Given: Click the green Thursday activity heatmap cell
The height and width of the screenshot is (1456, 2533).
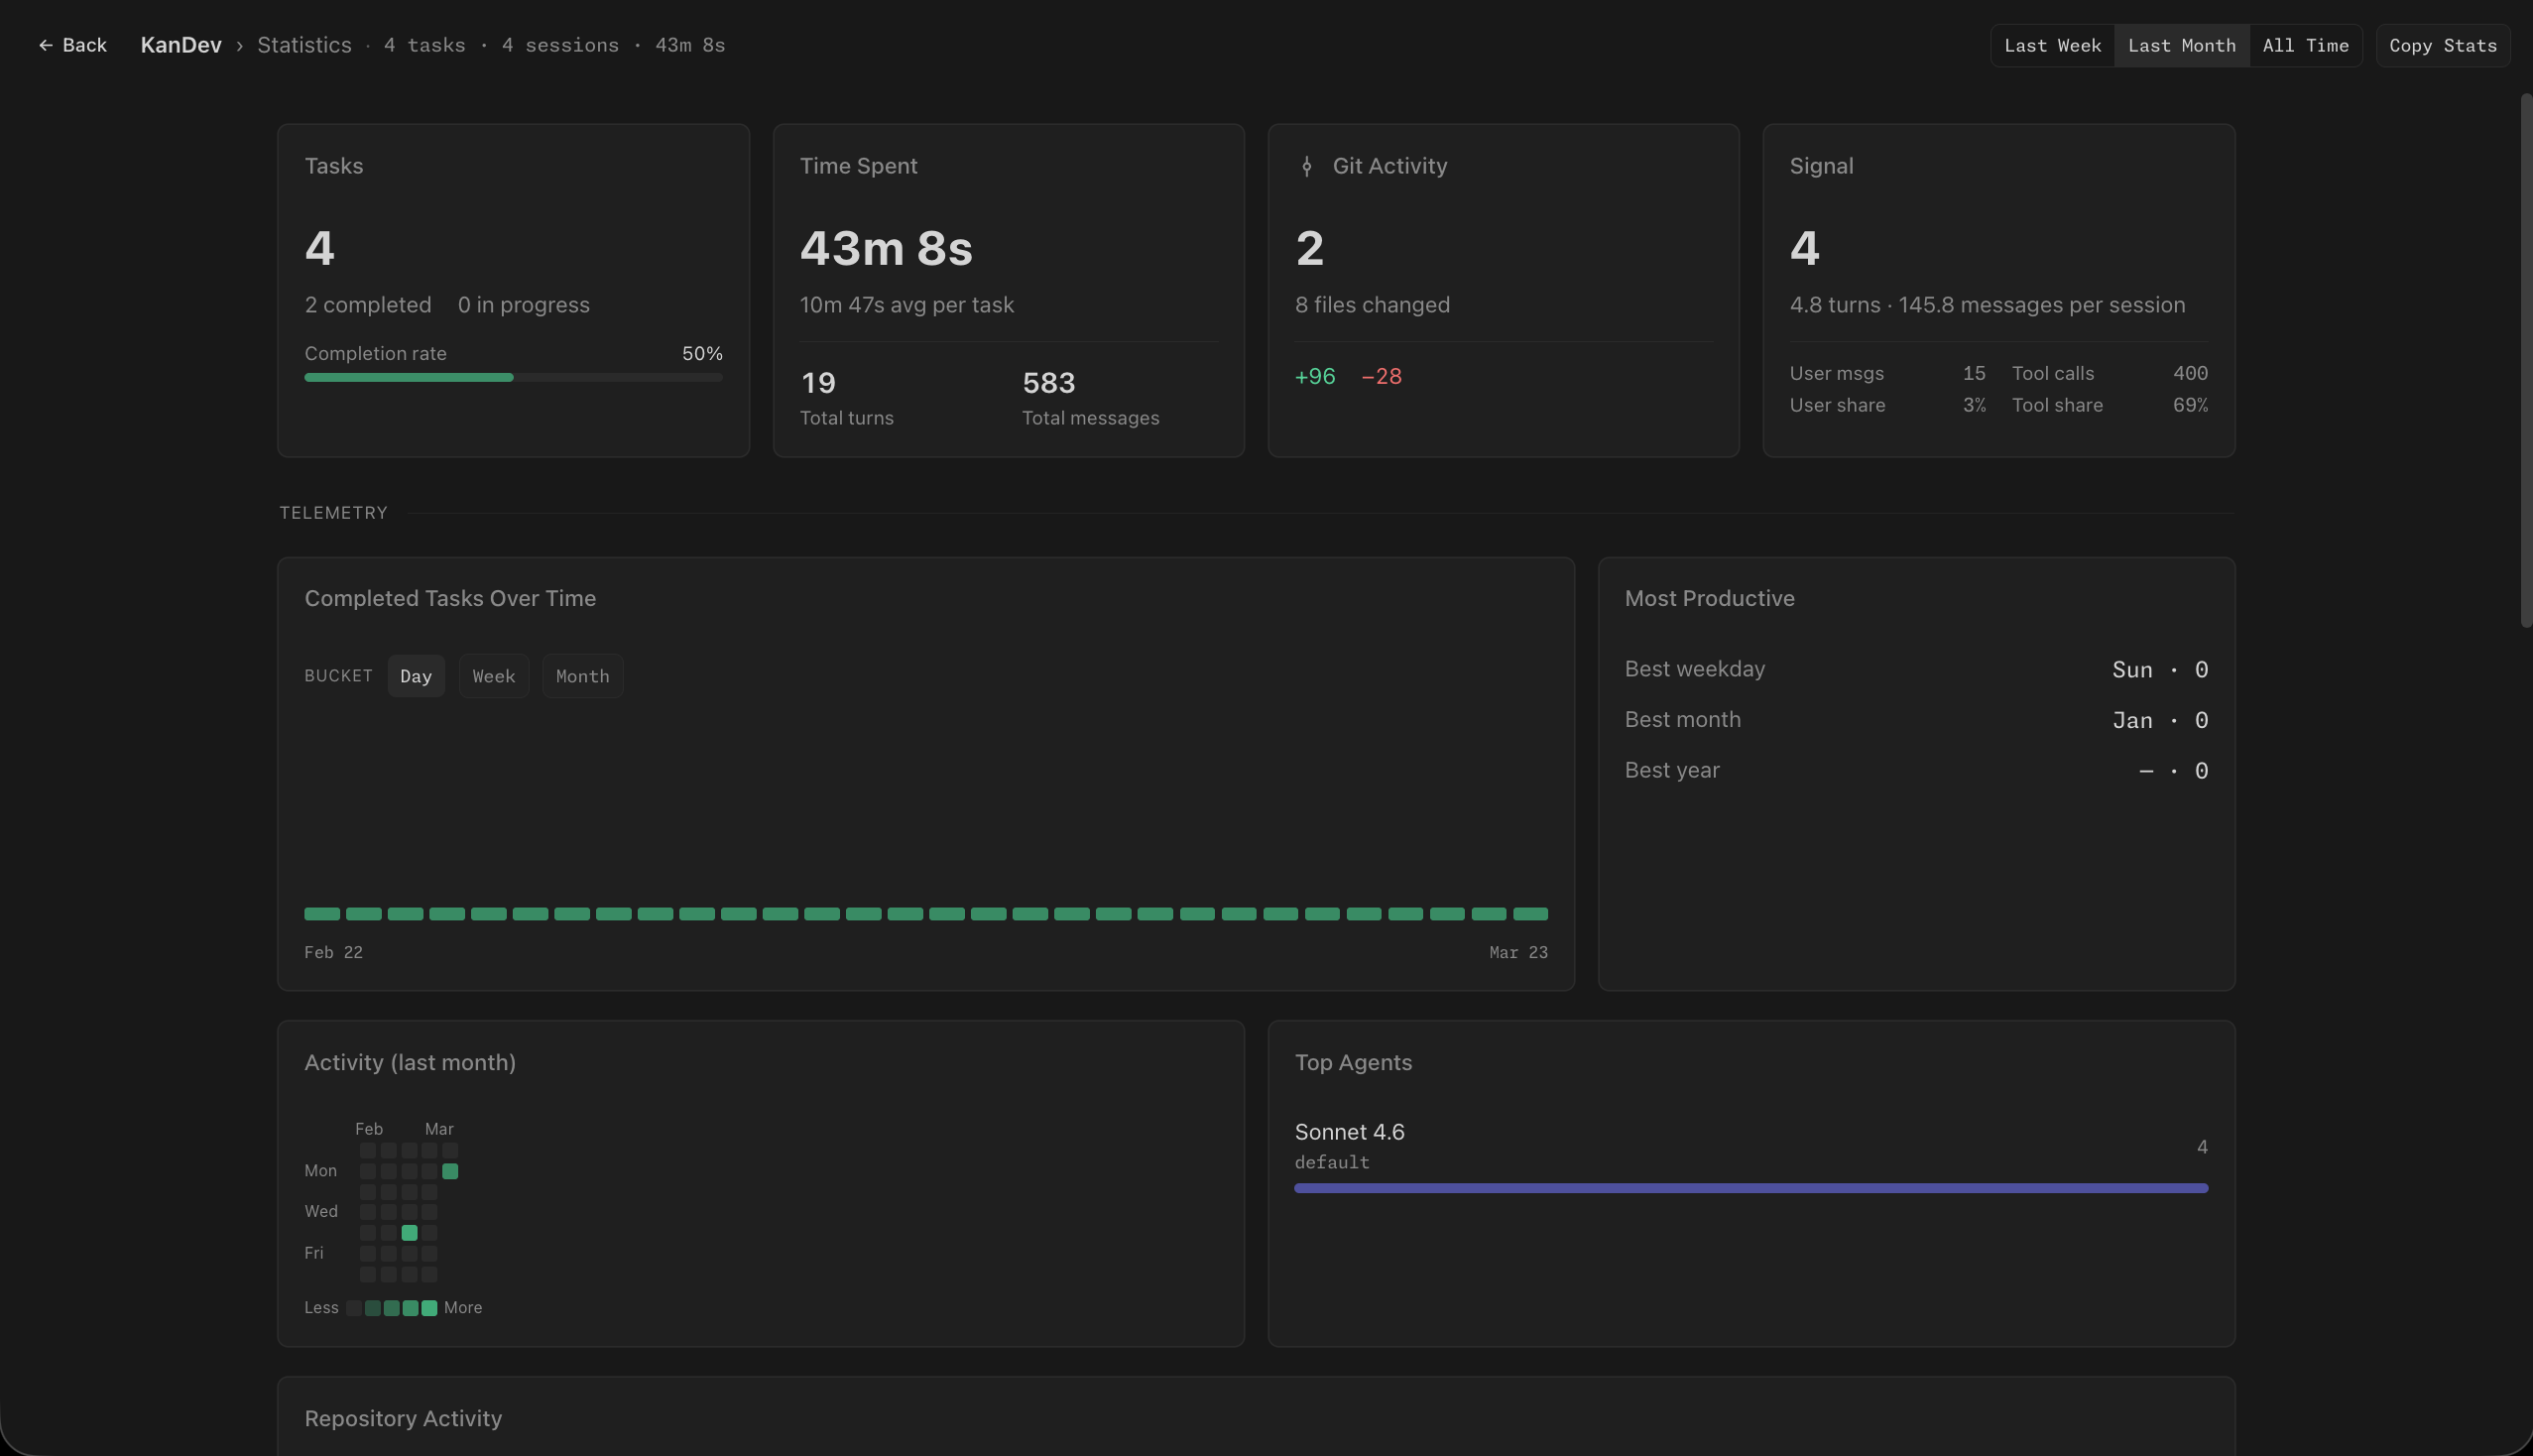Looking at the screenshot, I should pyautogui.click(x=409, y=1233).
